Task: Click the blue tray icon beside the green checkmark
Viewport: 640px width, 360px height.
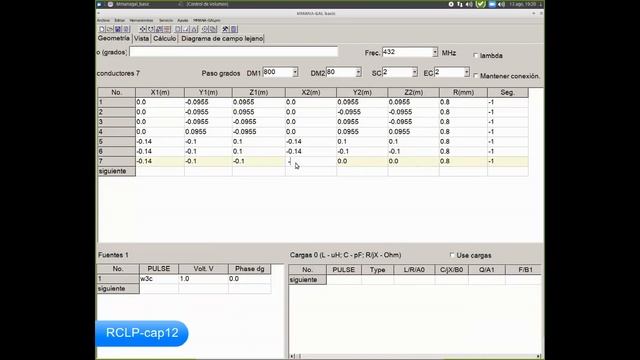Action: (x=492, y=4)
